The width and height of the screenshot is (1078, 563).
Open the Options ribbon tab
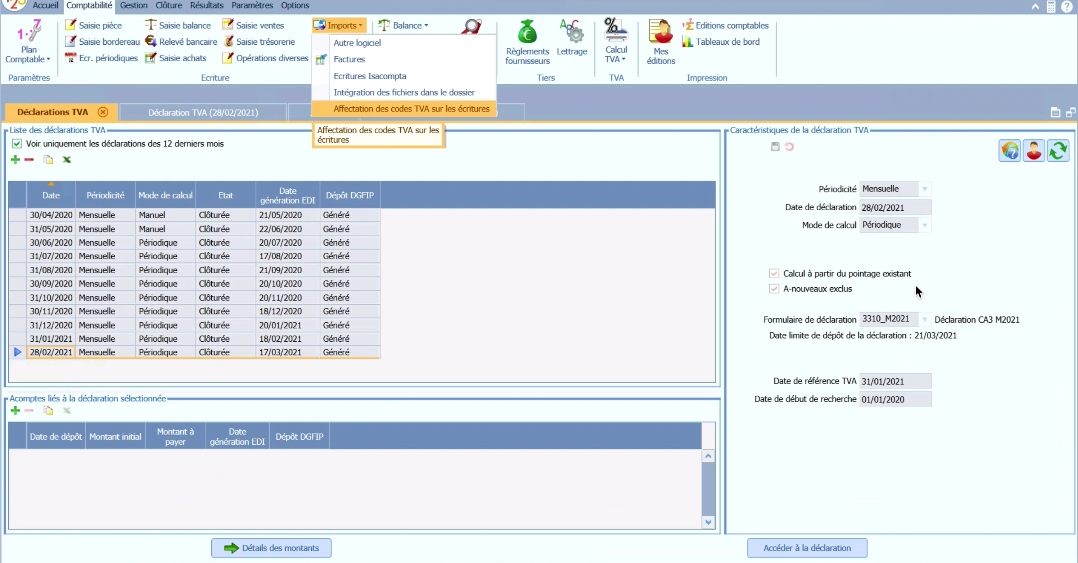pyautogui.click(x=295, y=5)
